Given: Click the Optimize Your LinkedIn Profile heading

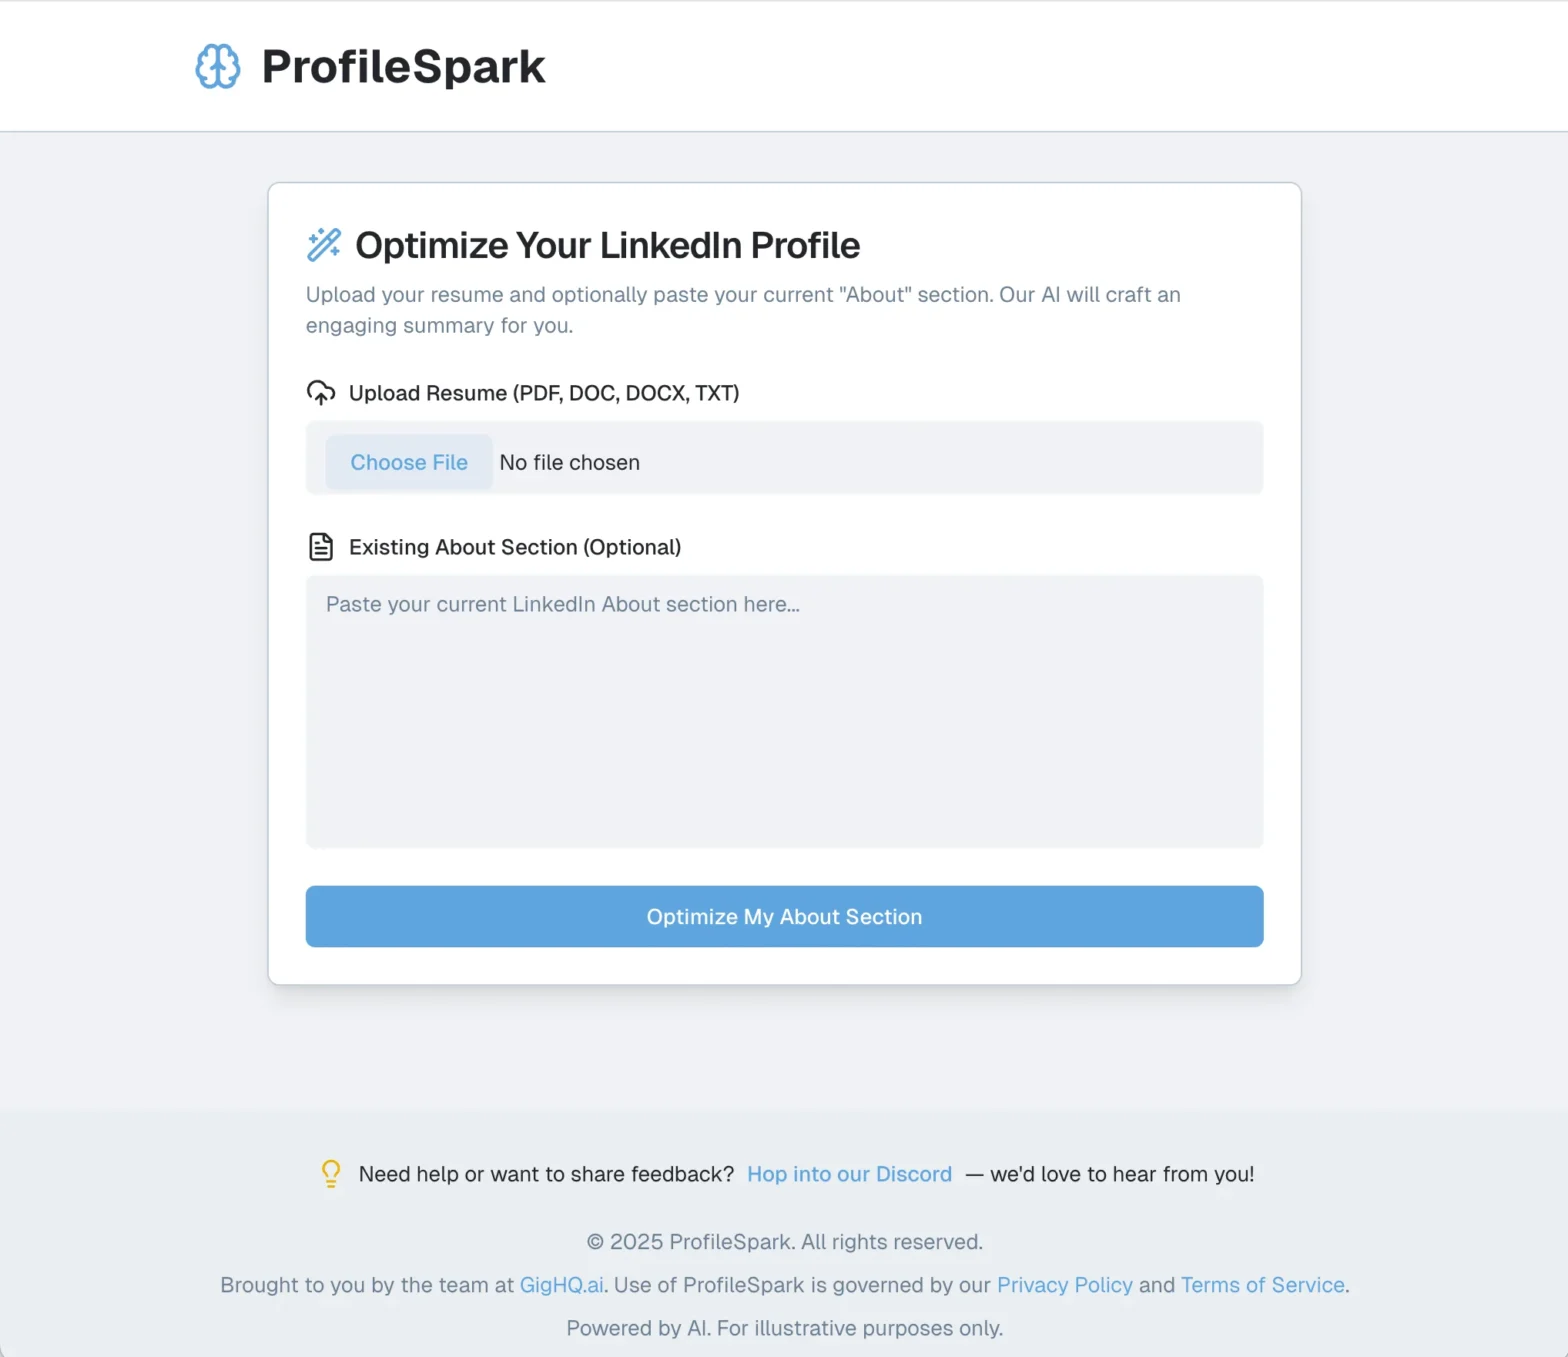Looking at the screenshot, I should point(607,245).
